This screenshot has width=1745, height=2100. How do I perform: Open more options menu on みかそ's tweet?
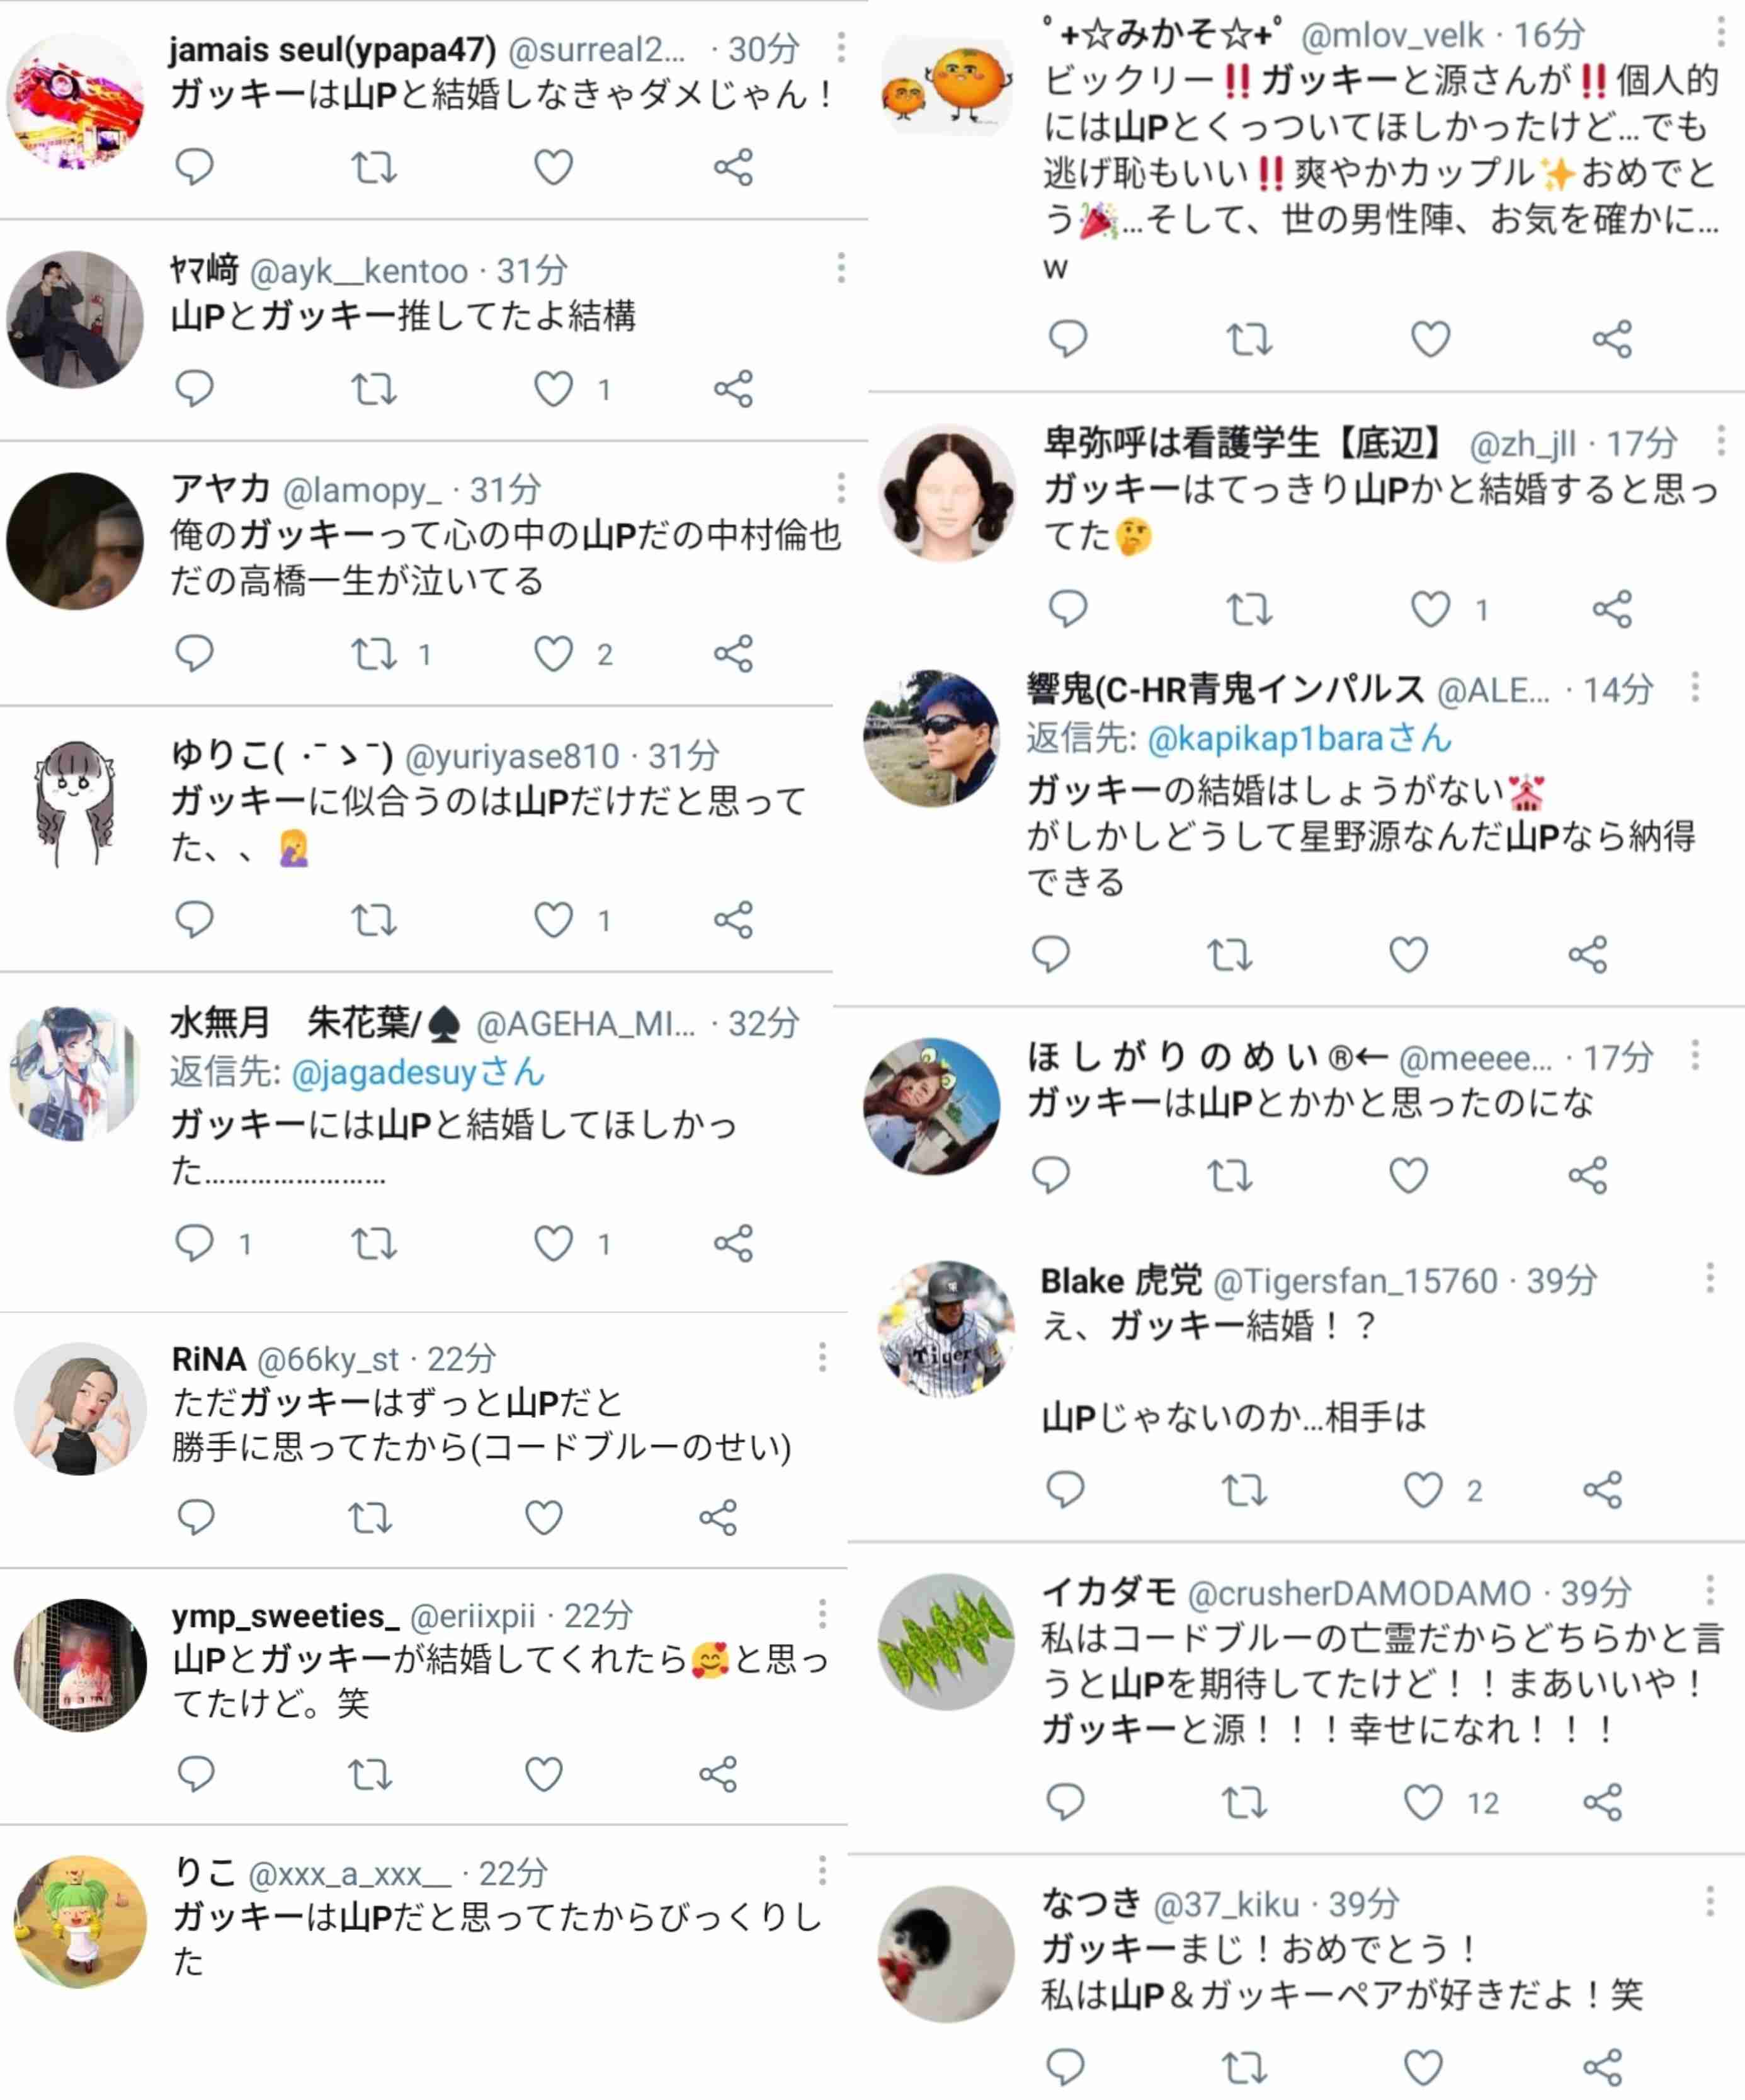[x=1721, y=32]
